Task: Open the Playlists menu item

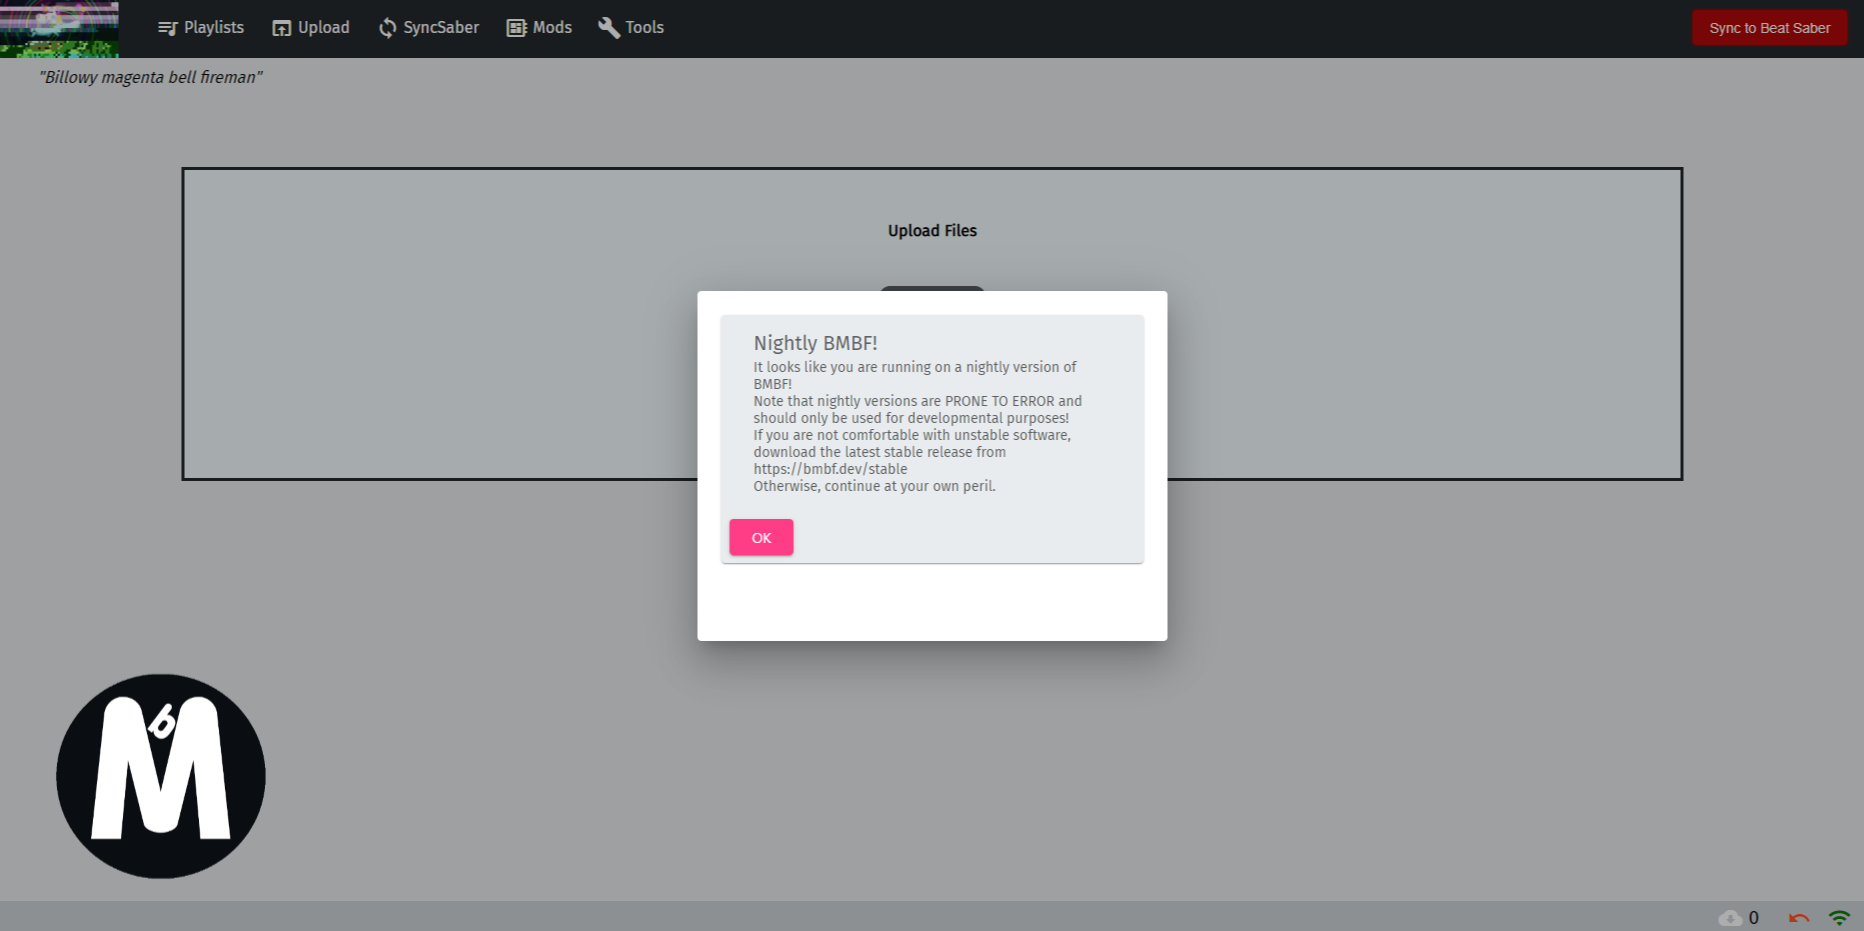Action: [x=201, y=28]
